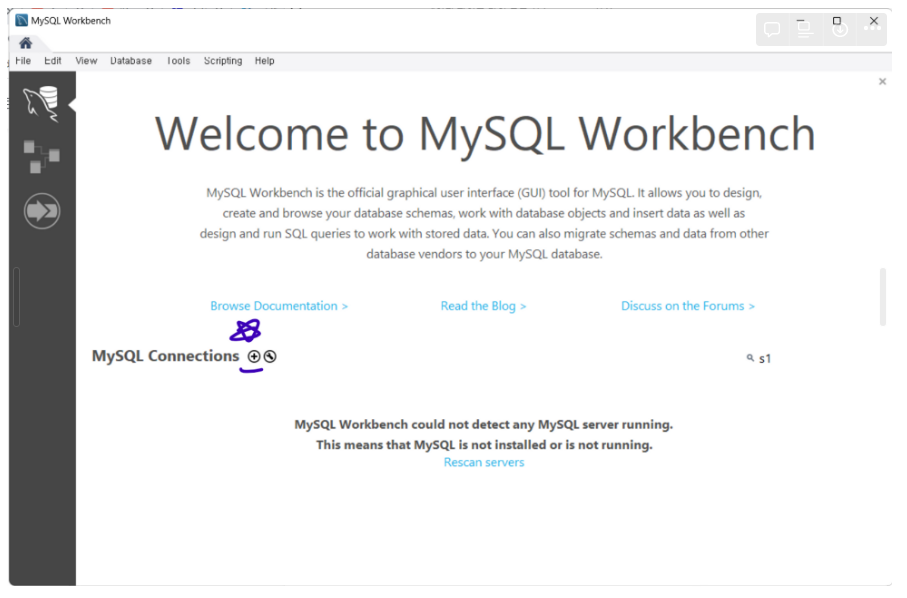The height and width of the screenshot is (598, 907).
Task: Open the Scripting menu
Action: (x=223, y=61)
